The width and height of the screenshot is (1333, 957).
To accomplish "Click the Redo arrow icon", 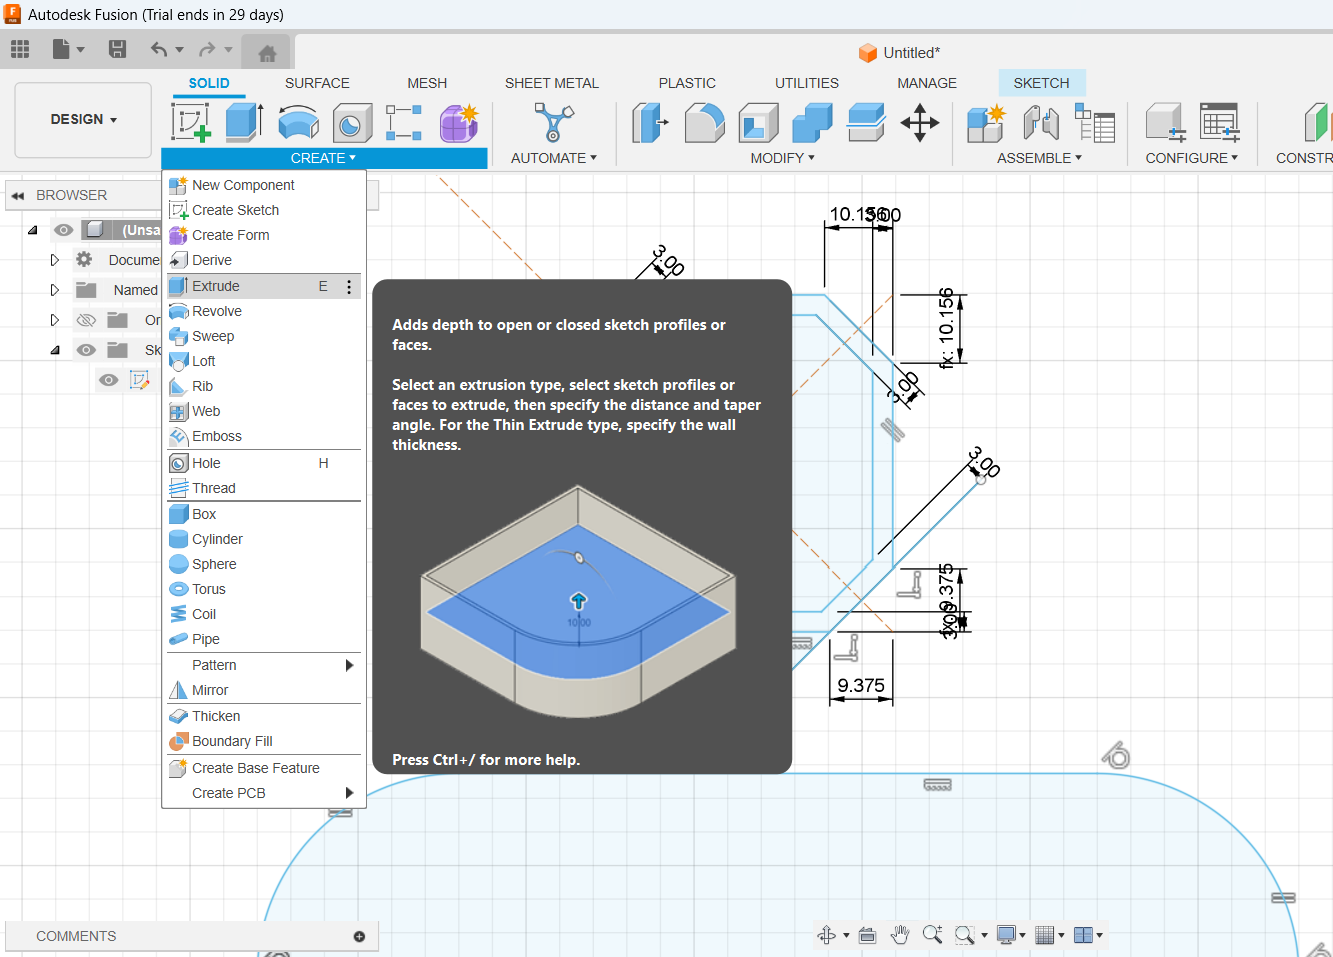I will [207, 49].
